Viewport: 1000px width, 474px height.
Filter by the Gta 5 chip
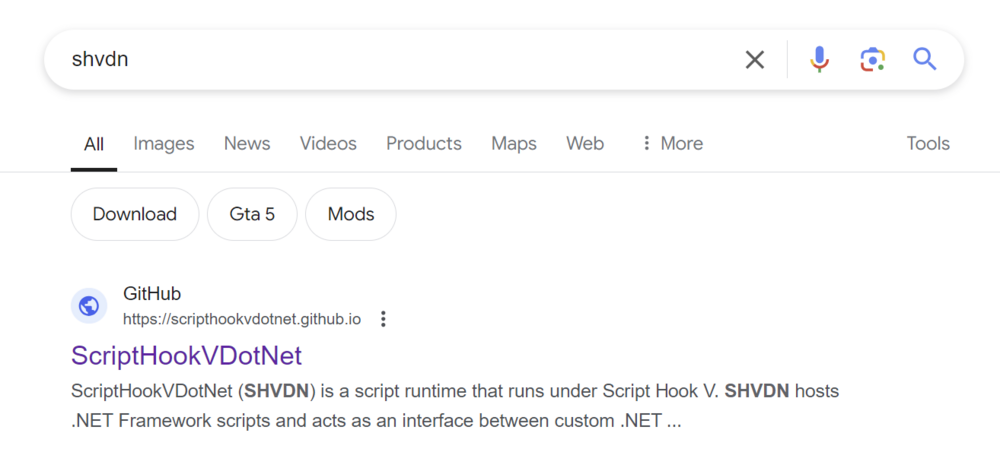click(252, 214)
